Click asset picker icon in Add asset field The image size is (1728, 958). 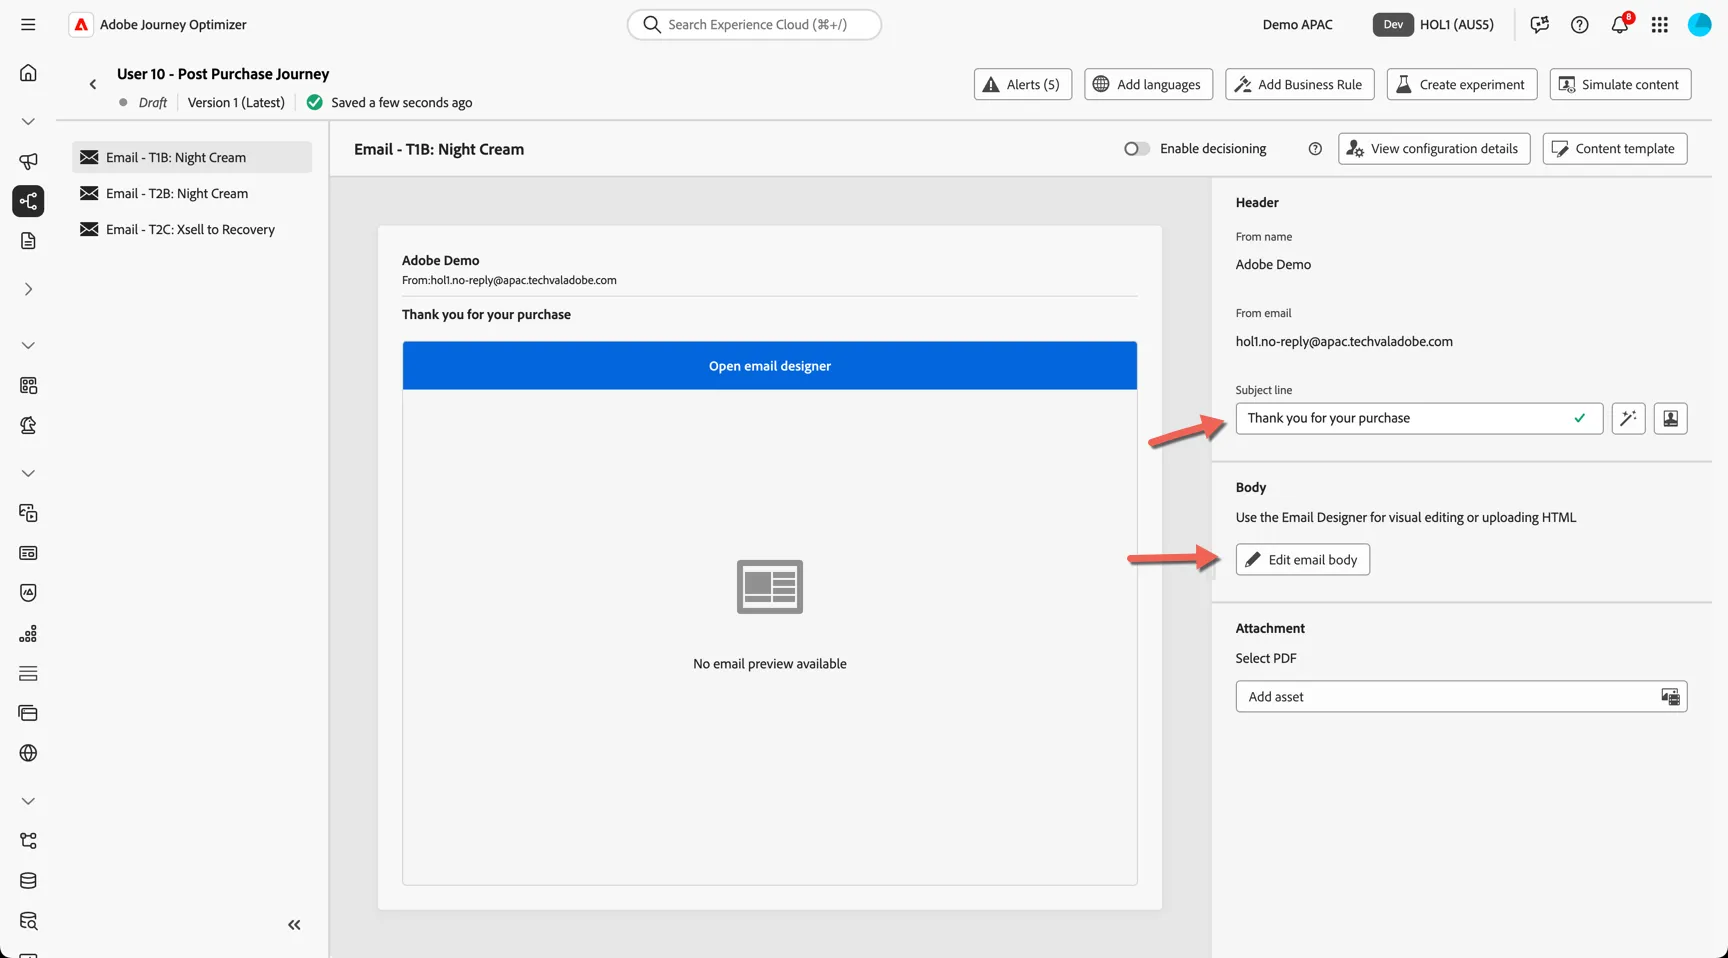(1670, 697)
